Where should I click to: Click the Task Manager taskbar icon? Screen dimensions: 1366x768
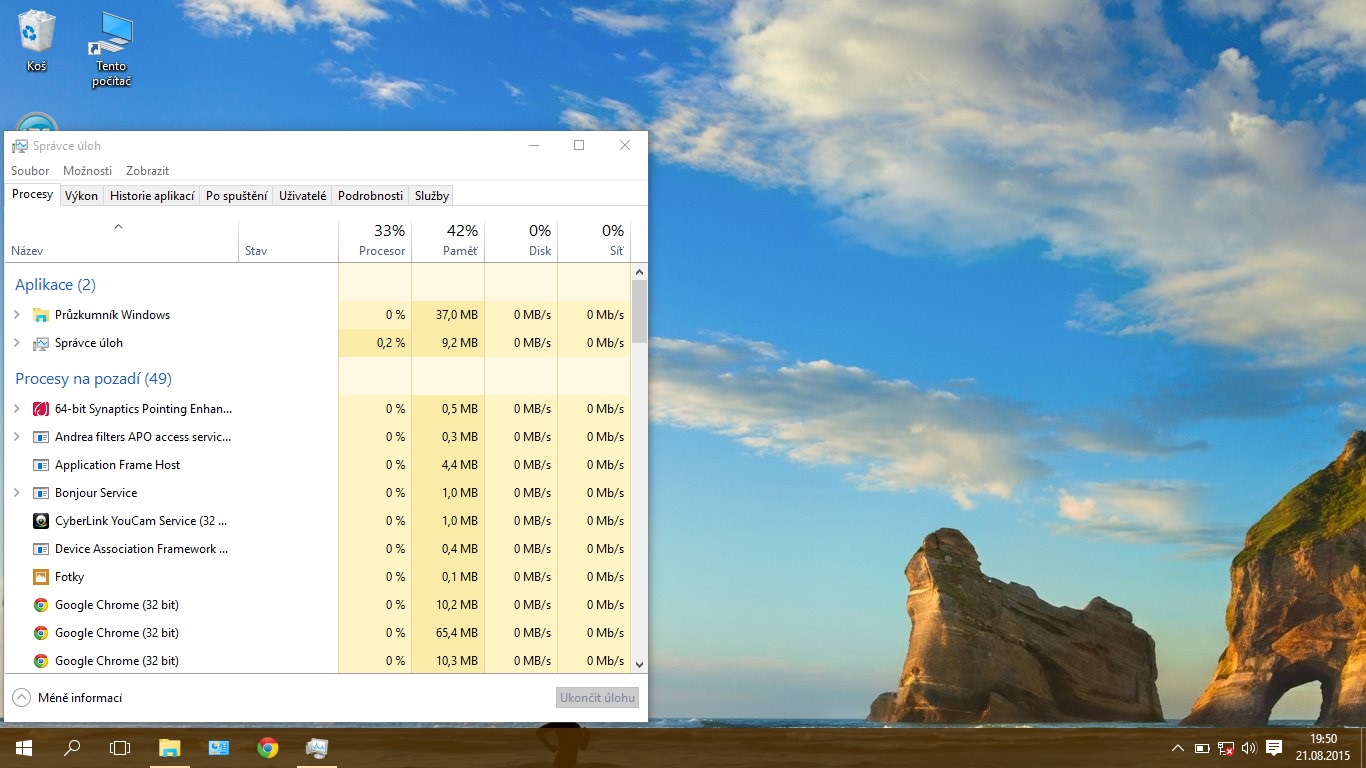(x=317, y=747)
